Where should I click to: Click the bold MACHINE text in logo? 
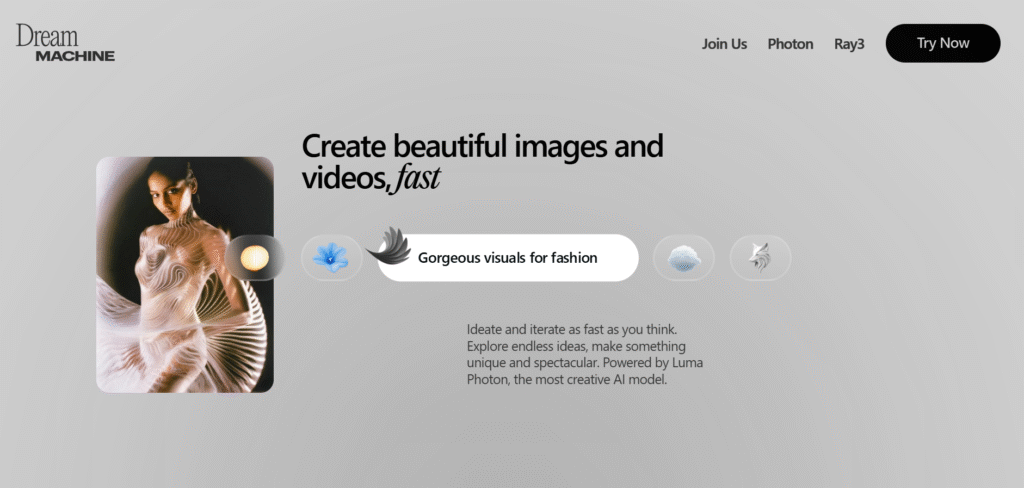tap(75, 56)
